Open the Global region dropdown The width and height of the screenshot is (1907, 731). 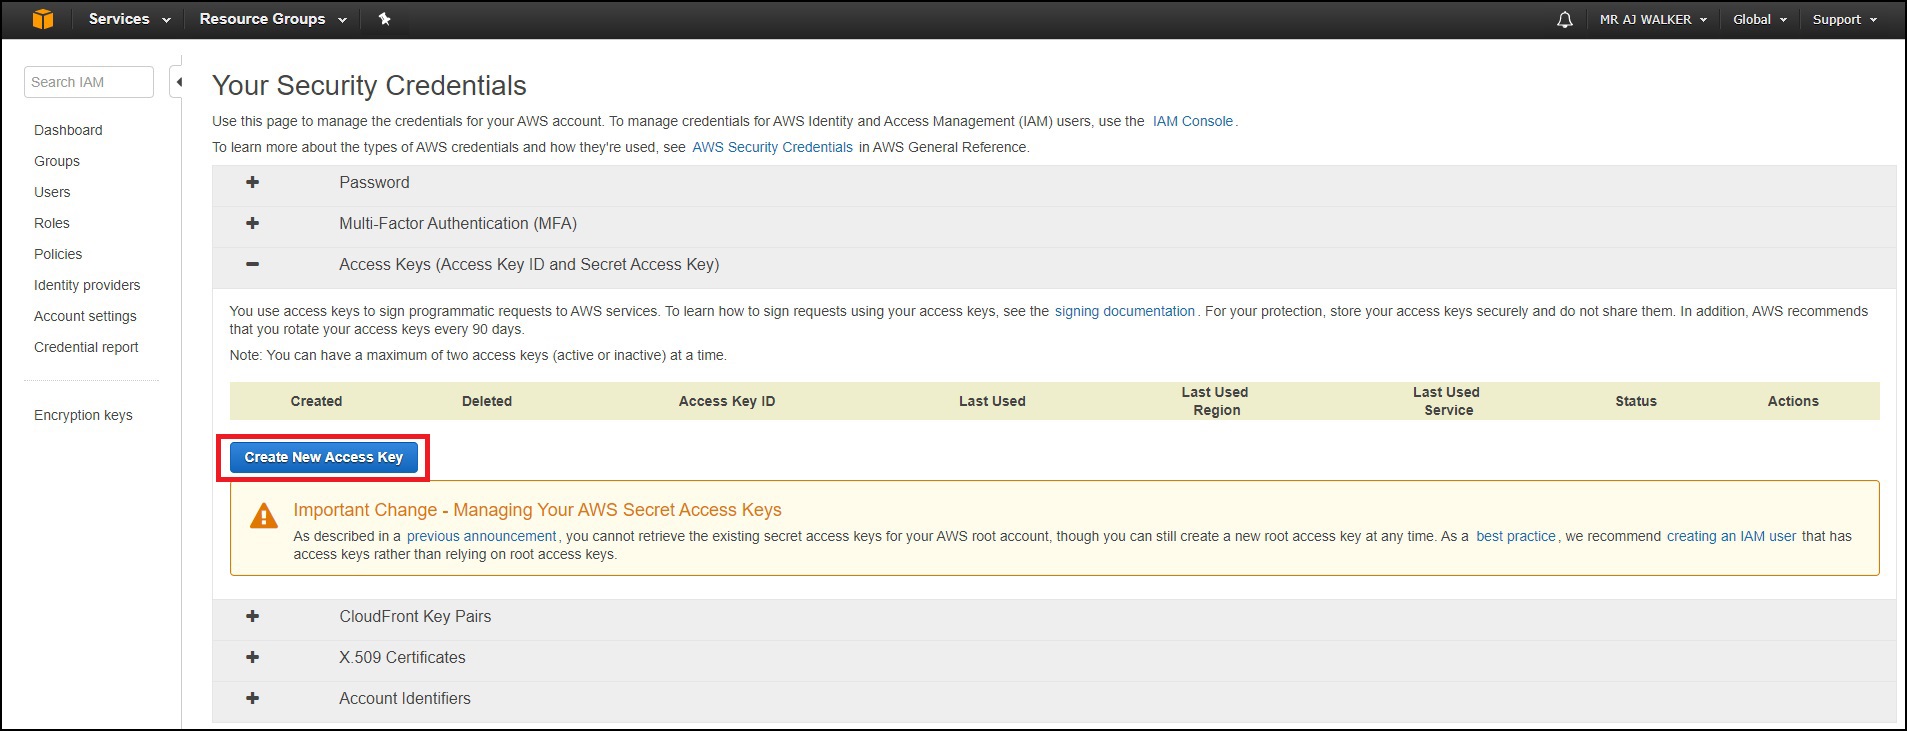[1760, 19]
